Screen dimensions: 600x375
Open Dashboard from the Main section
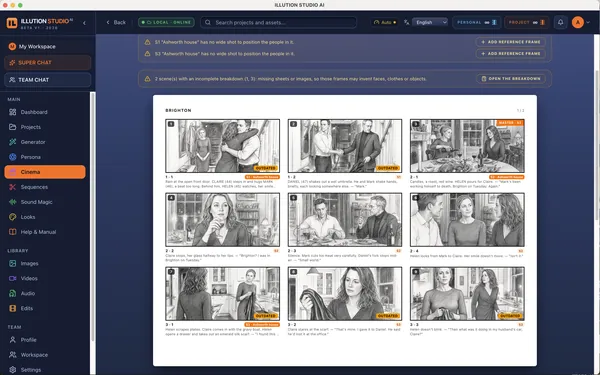tap(45, 112)
